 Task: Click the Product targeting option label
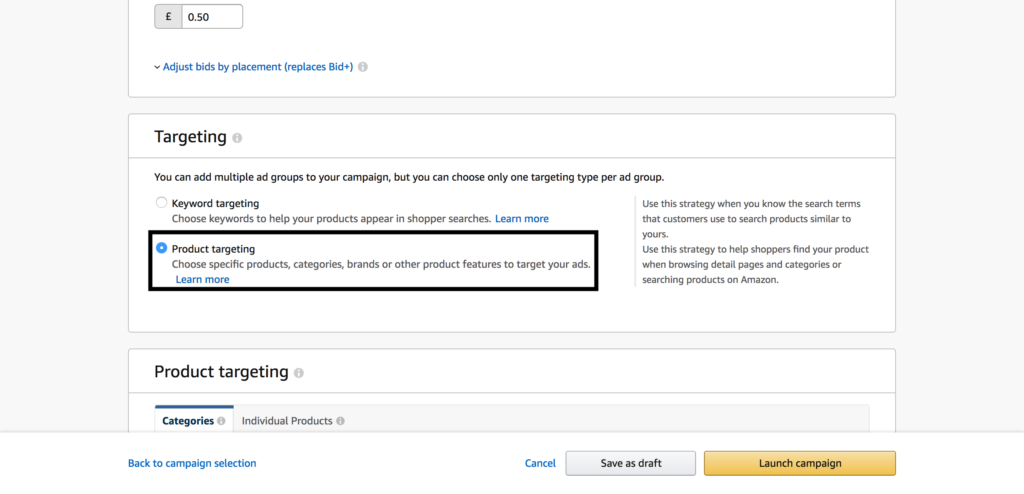(214, 249)
